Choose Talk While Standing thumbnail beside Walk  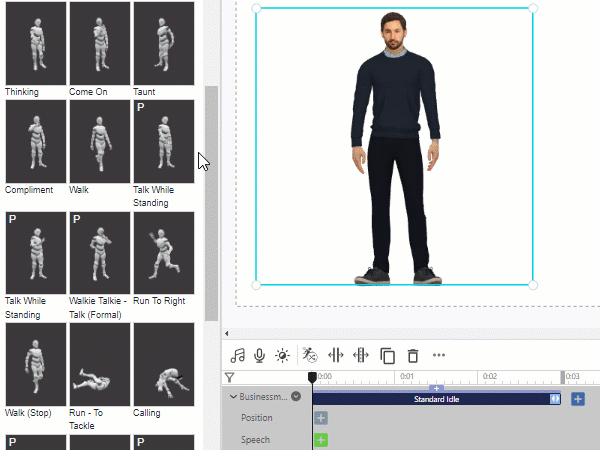tap(164, 142)
